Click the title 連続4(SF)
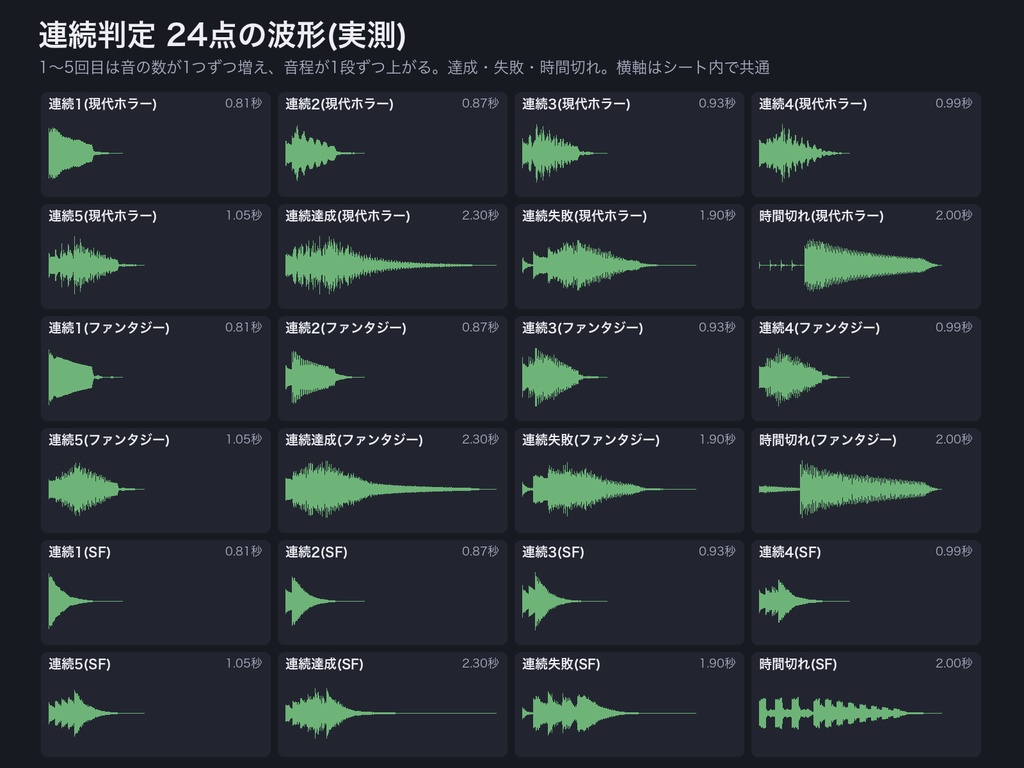Image resolution: width=1024 pixels, height=768 pixels. (790, 552)
